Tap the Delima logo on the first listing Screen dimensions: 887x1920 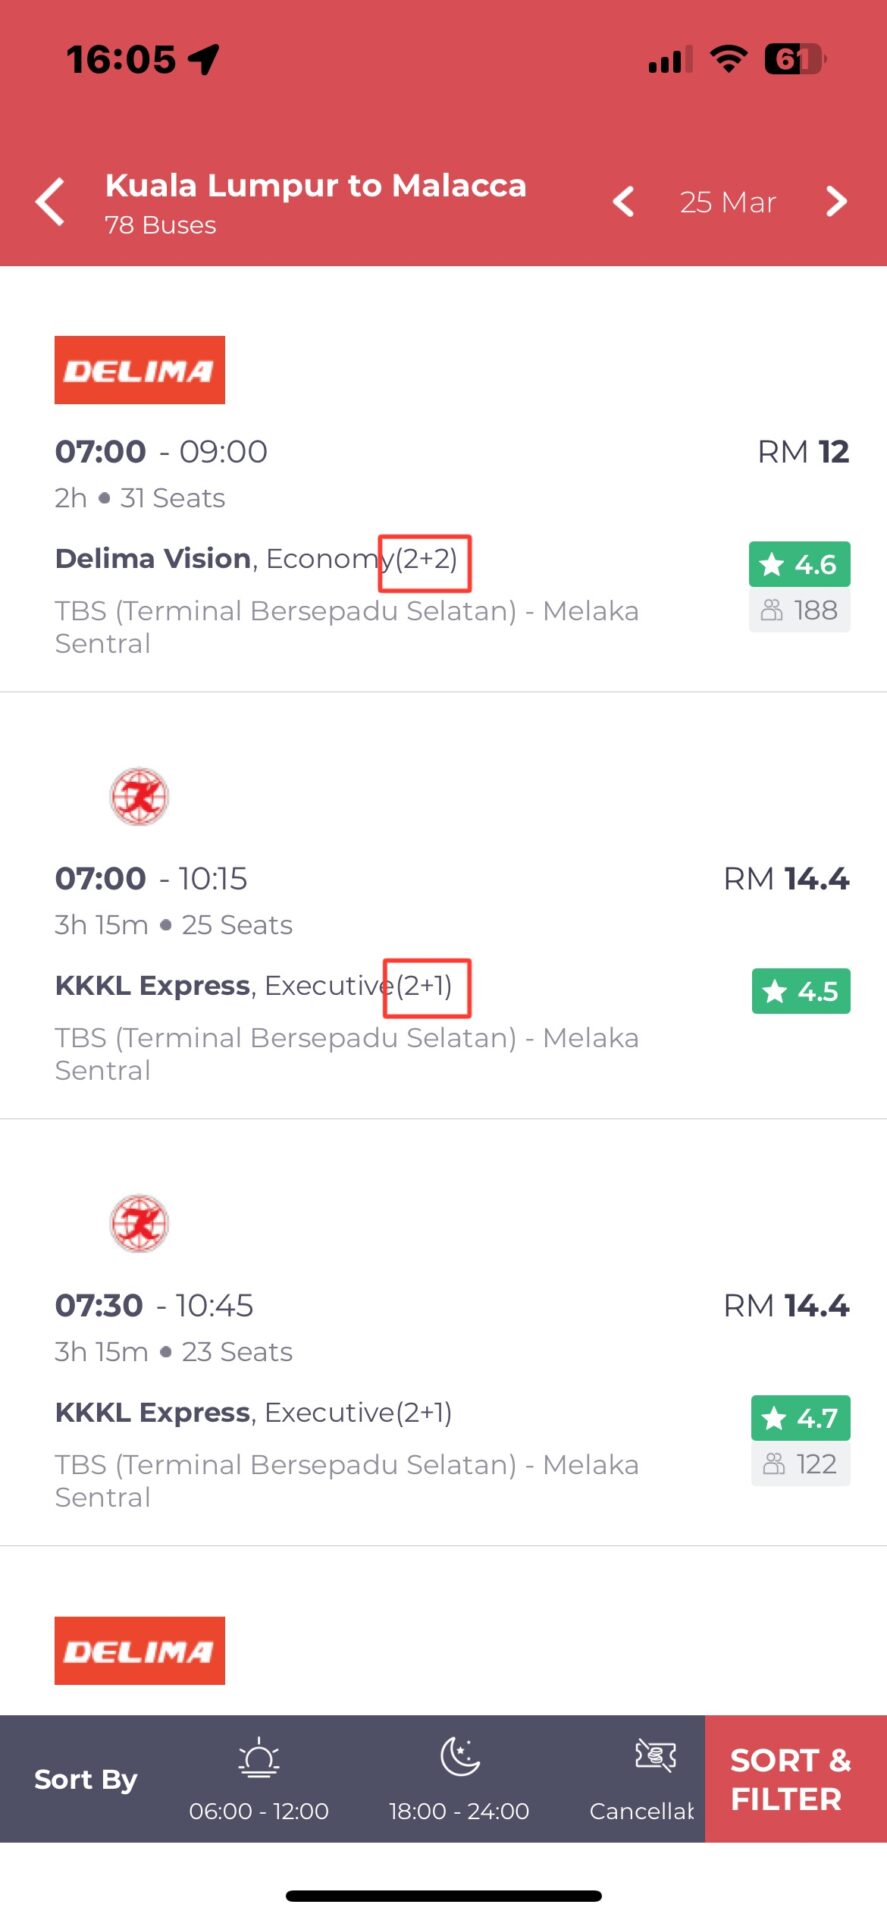point(139,370)
